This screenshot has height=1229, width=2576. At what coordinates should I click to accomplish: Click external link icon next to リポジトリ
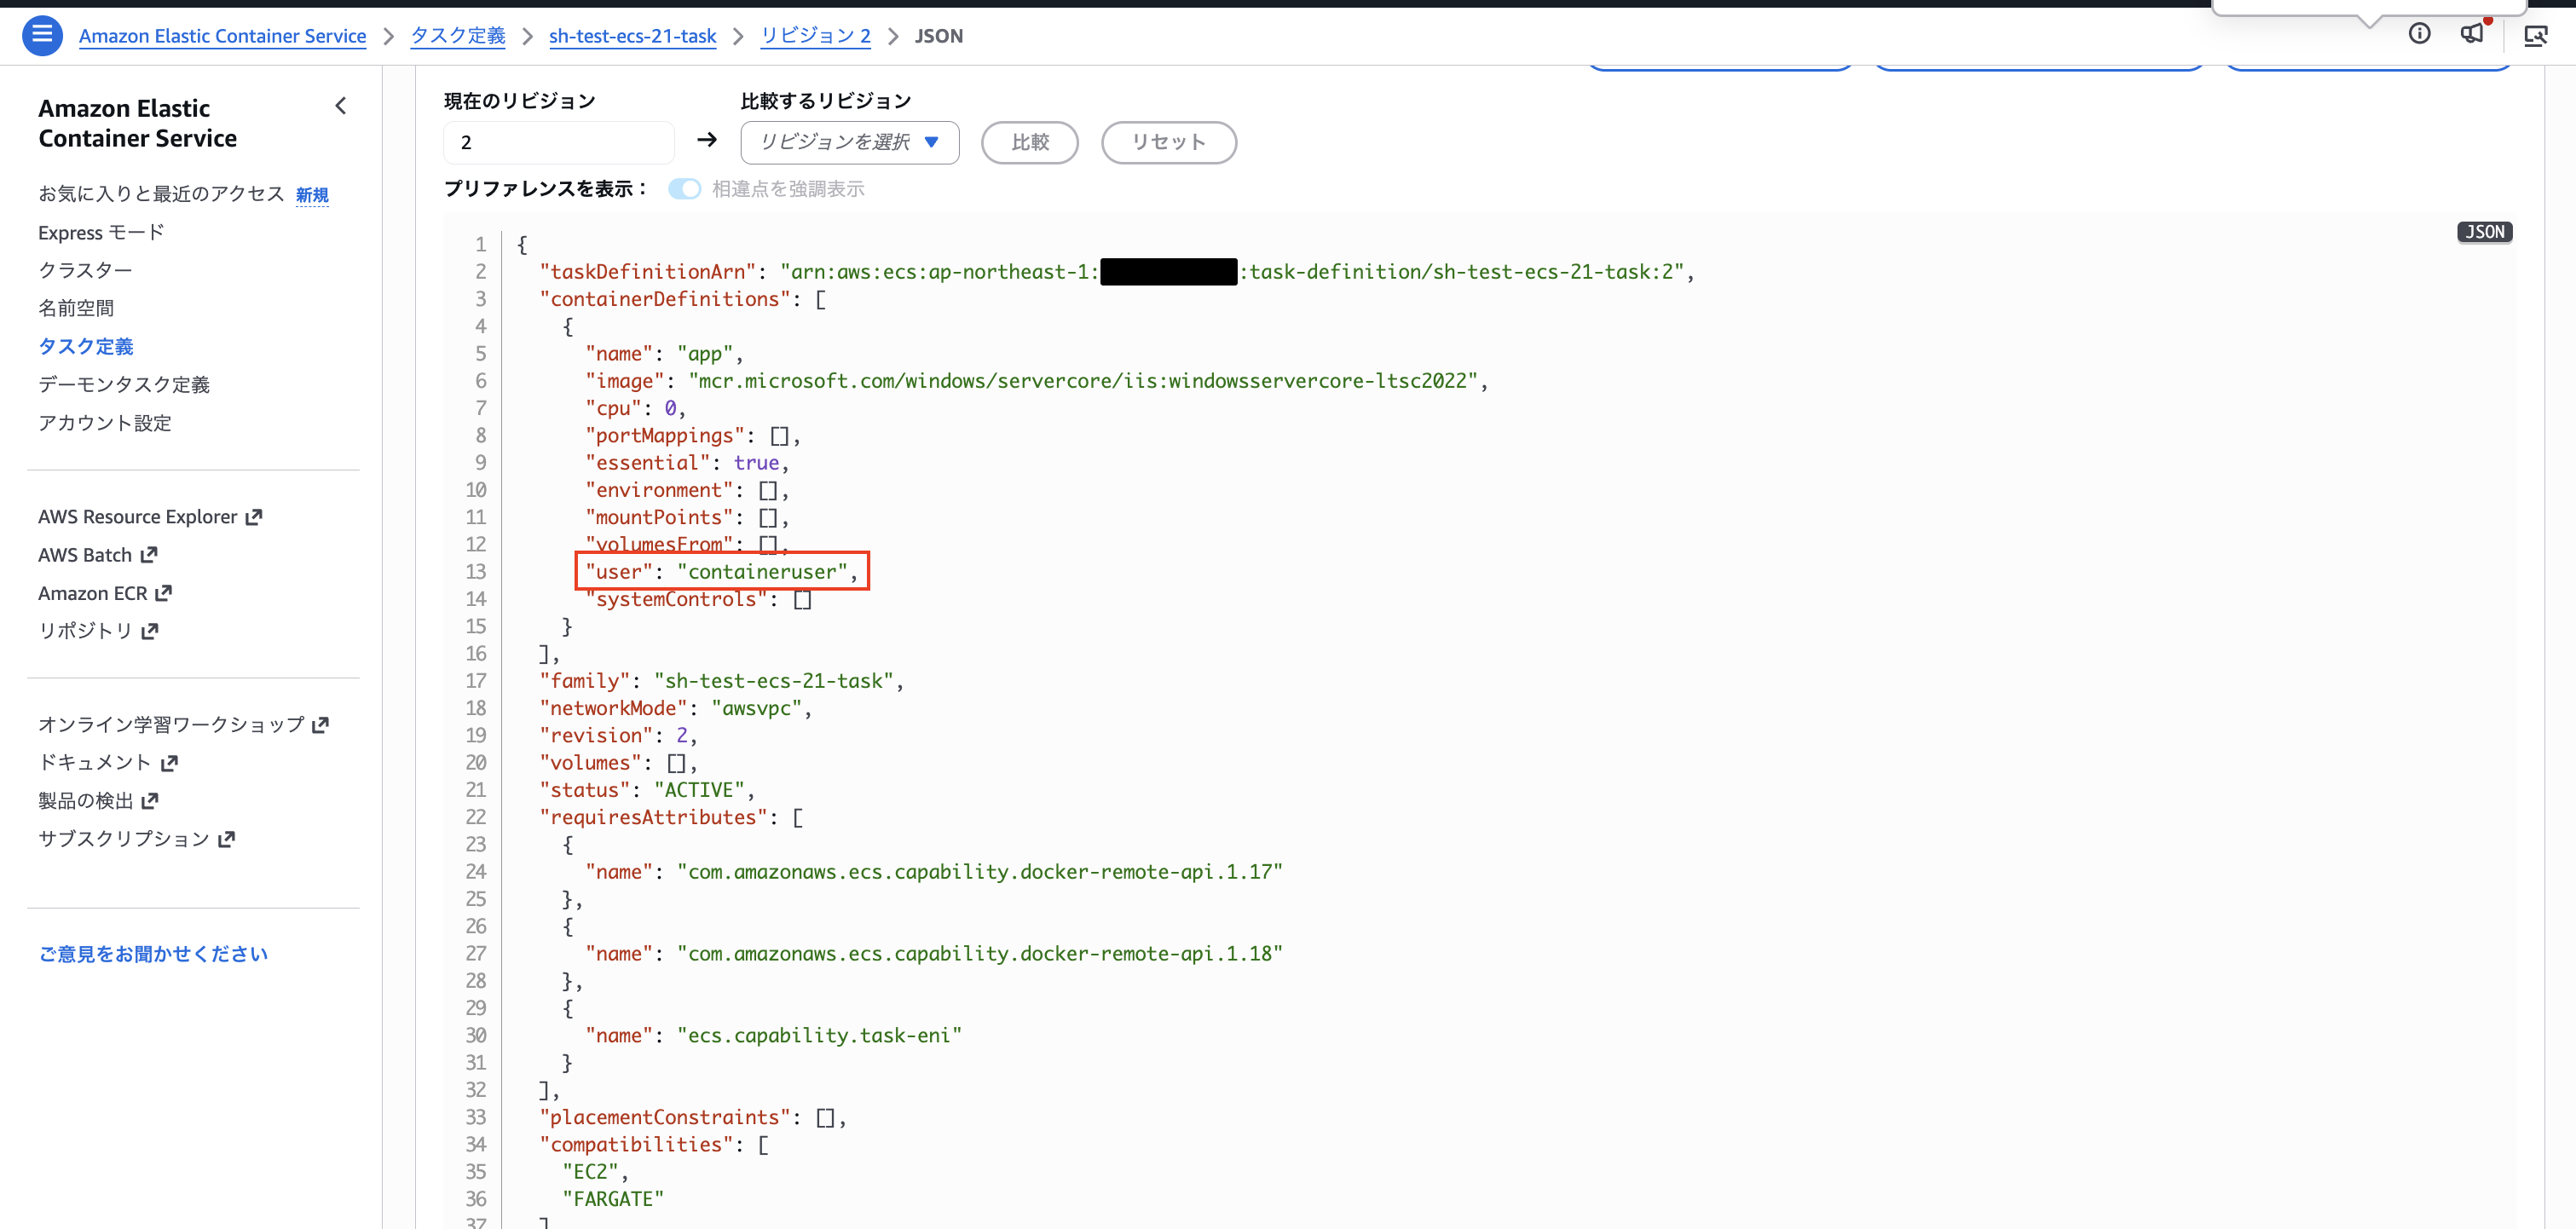pyautogui.click(x=150, y=631)
